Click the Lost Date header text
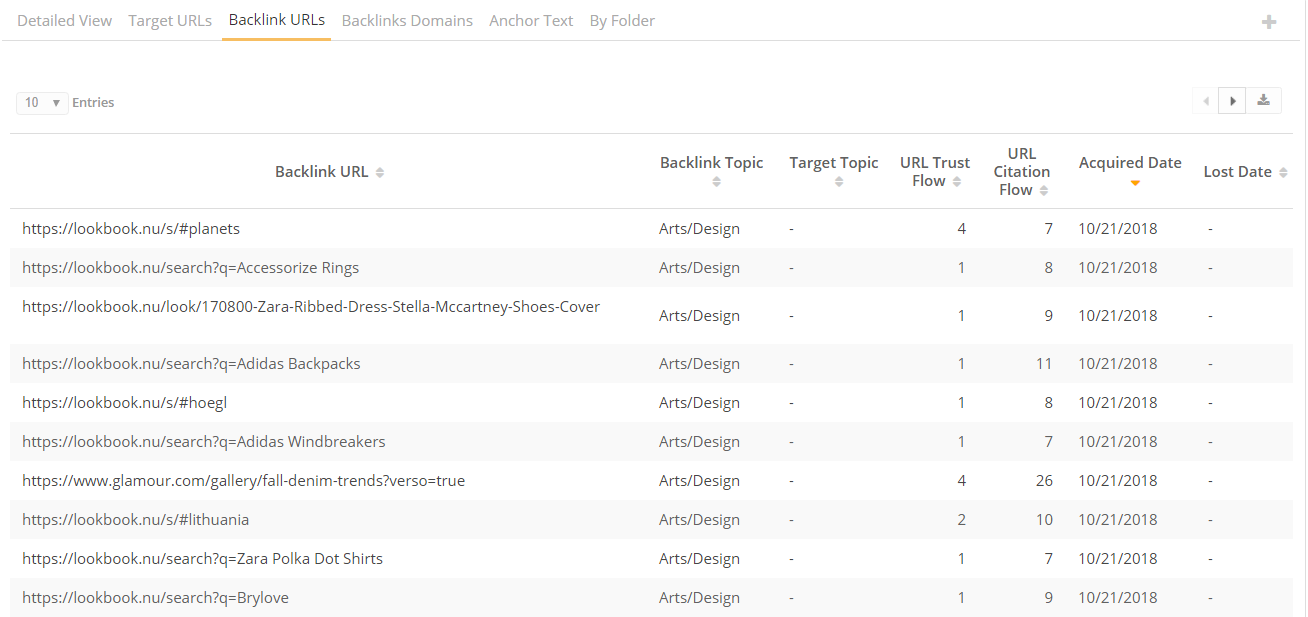 tap(1237, 171)
